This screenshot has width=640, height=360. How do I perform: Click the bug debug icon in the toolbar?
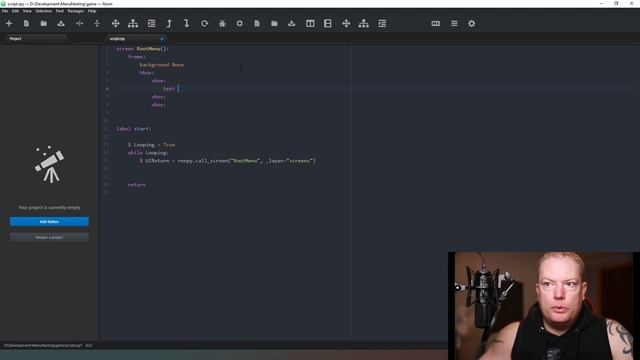(x=222, y=24)
